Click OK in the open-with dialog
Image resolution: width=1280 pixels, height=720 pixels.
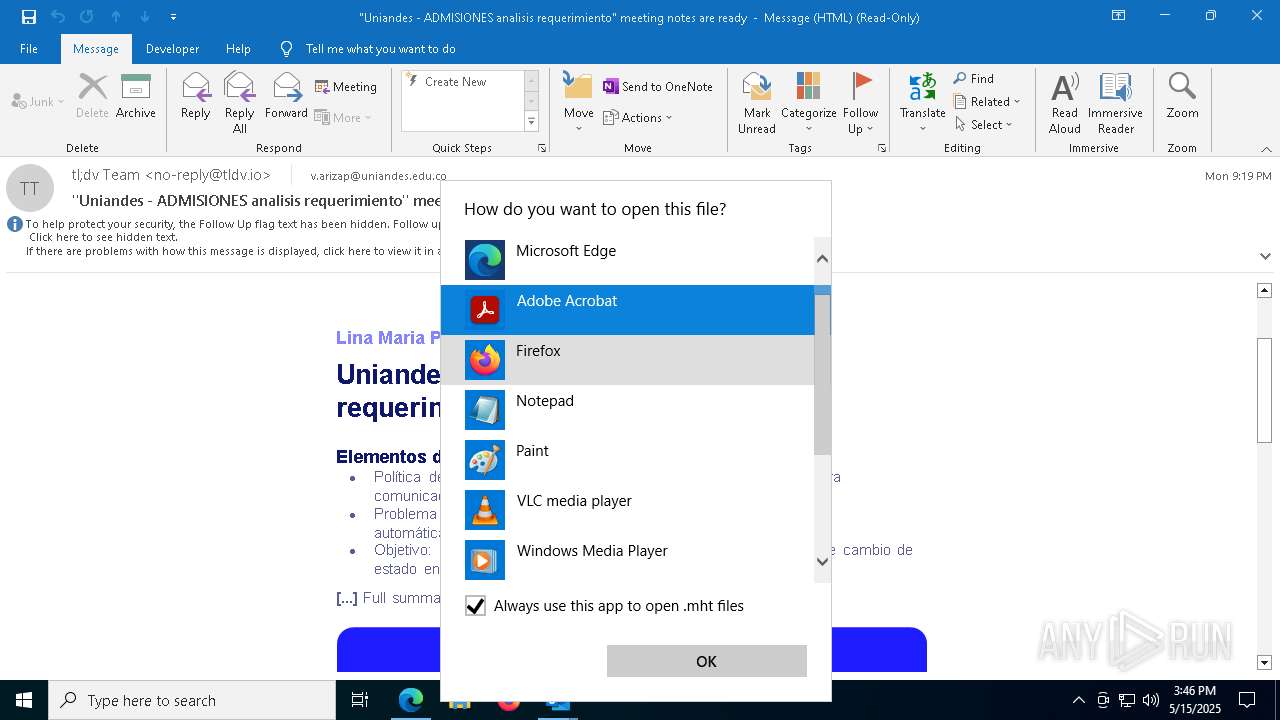click(x=706, y=661)
